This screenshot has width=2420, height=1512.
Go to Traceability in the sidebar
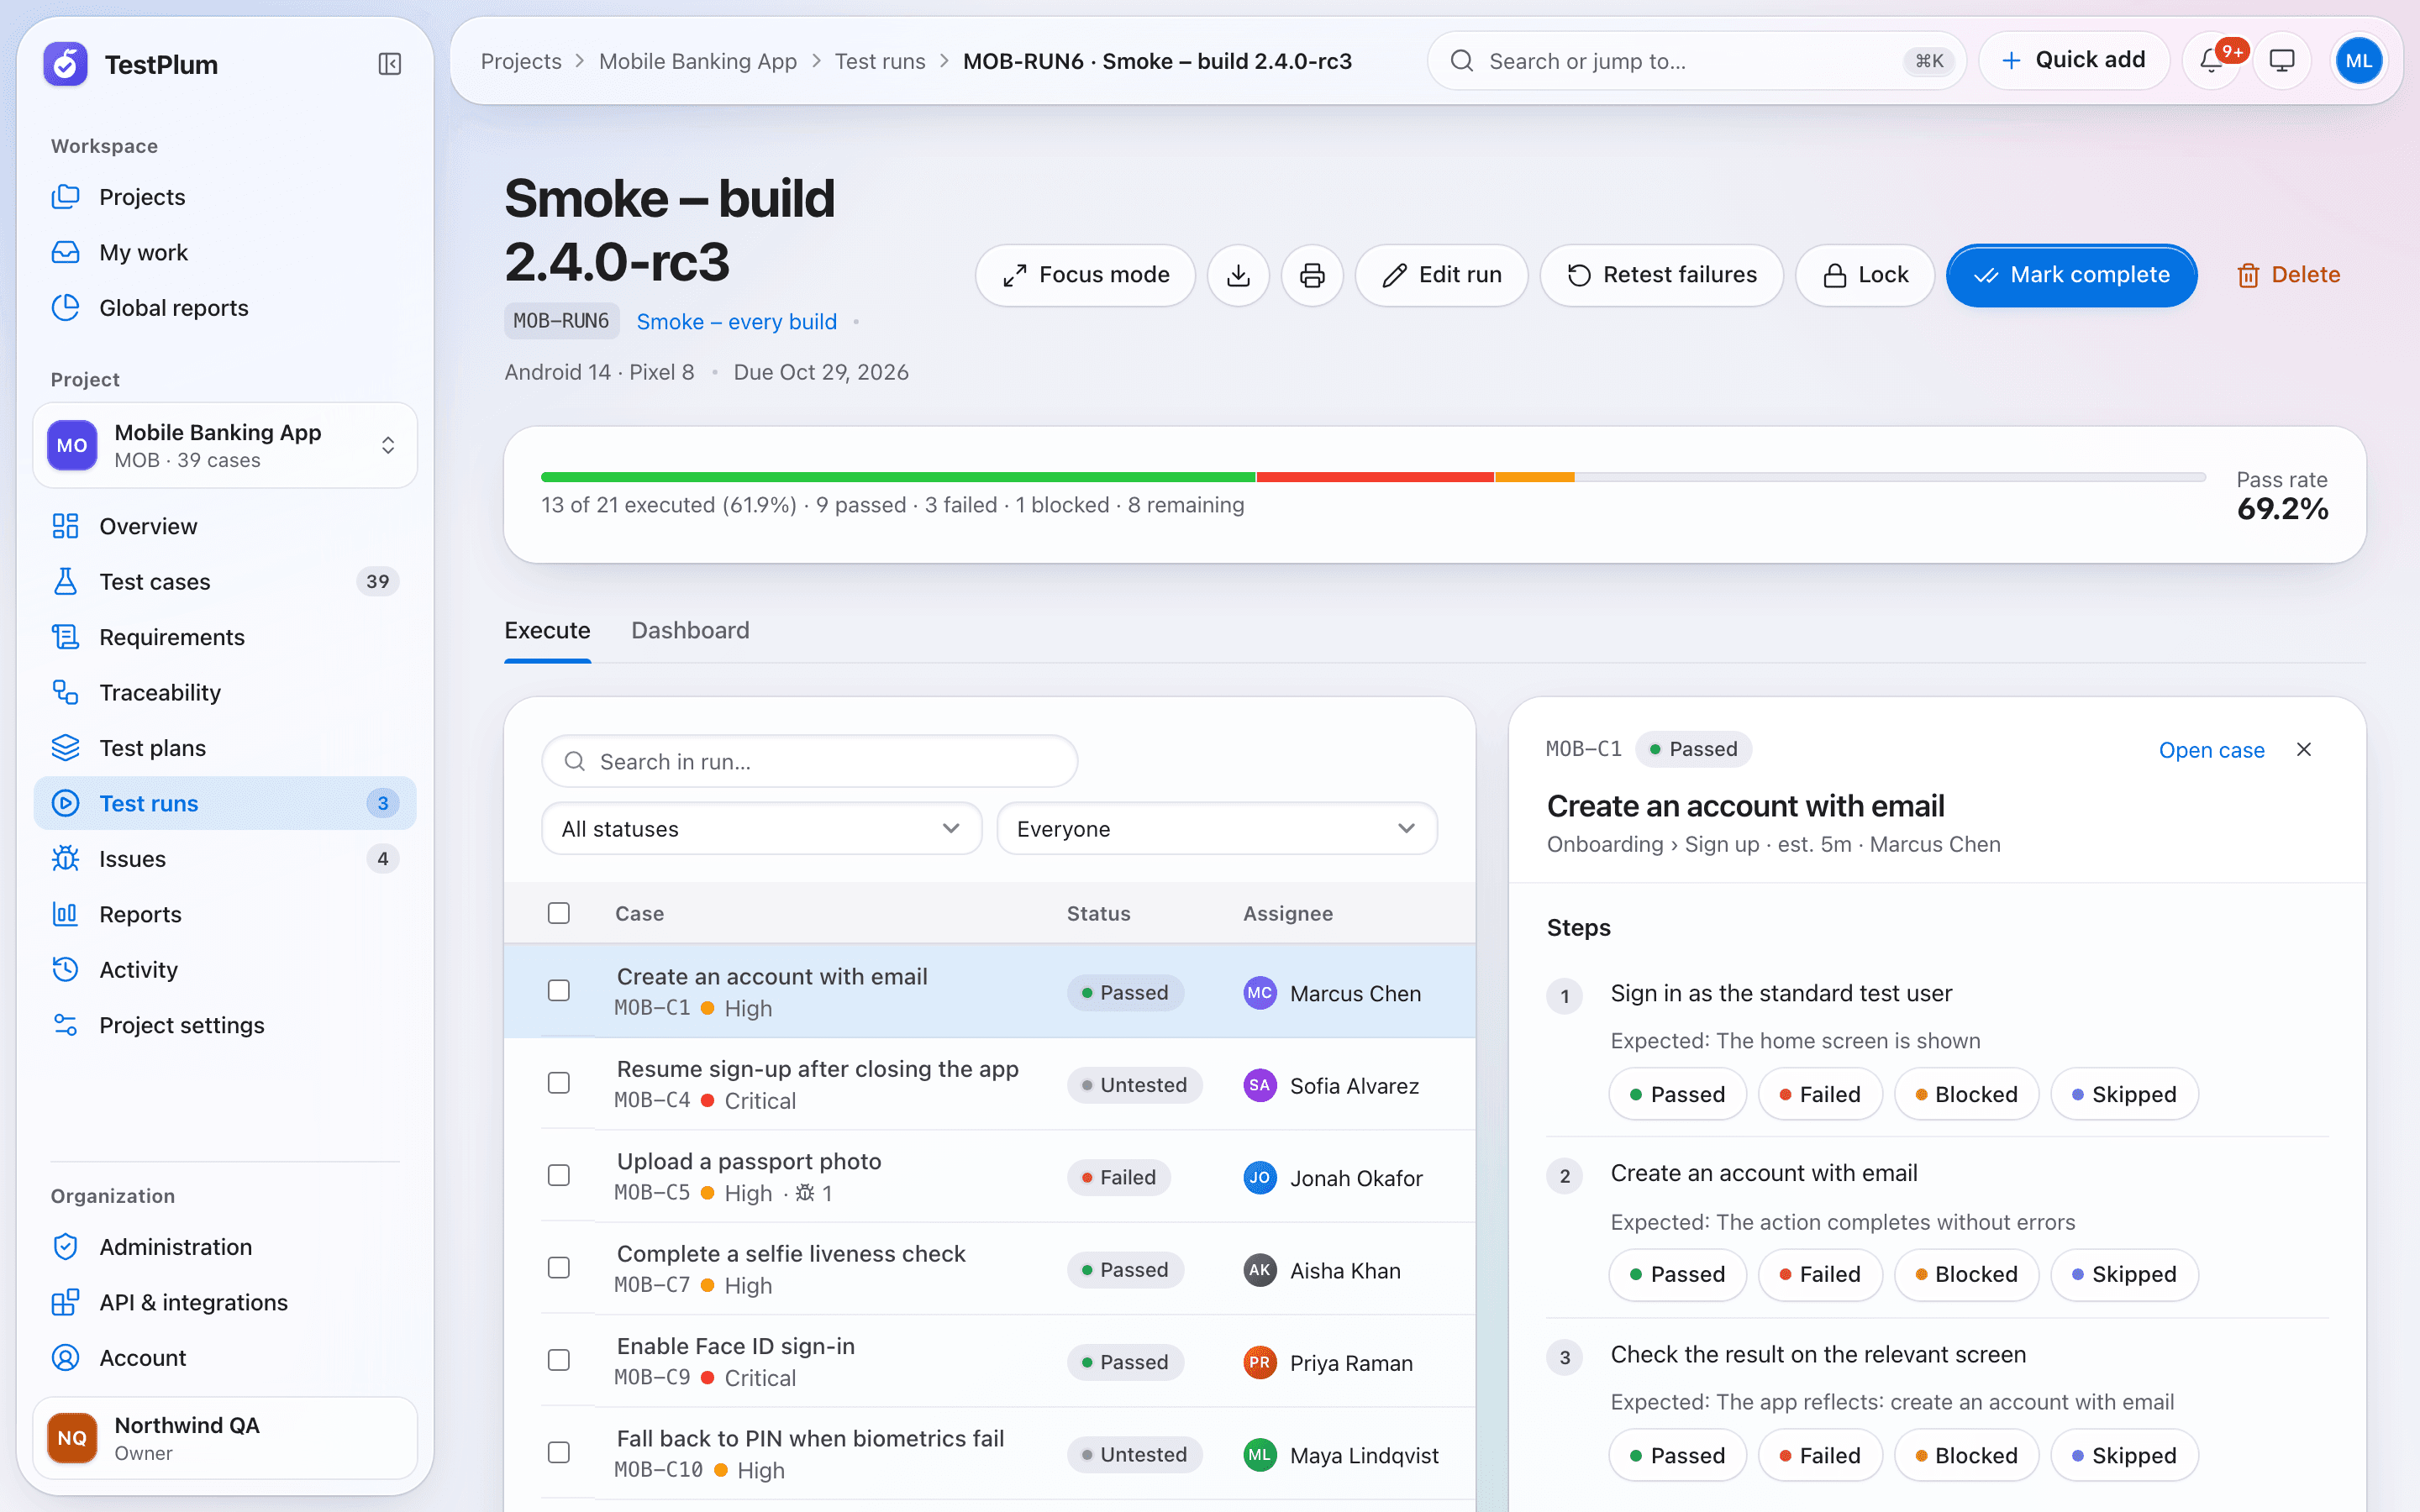coord(224,692)
